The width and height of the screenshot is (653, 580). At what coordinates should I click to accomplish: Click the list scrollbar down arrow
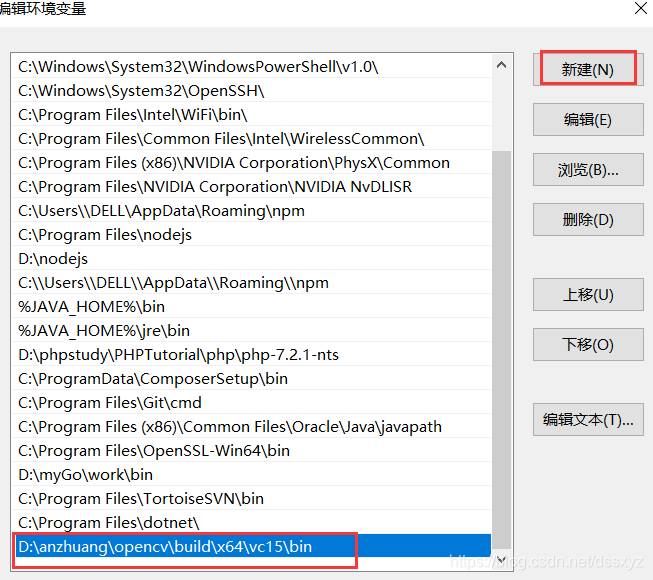click(501, 559)
